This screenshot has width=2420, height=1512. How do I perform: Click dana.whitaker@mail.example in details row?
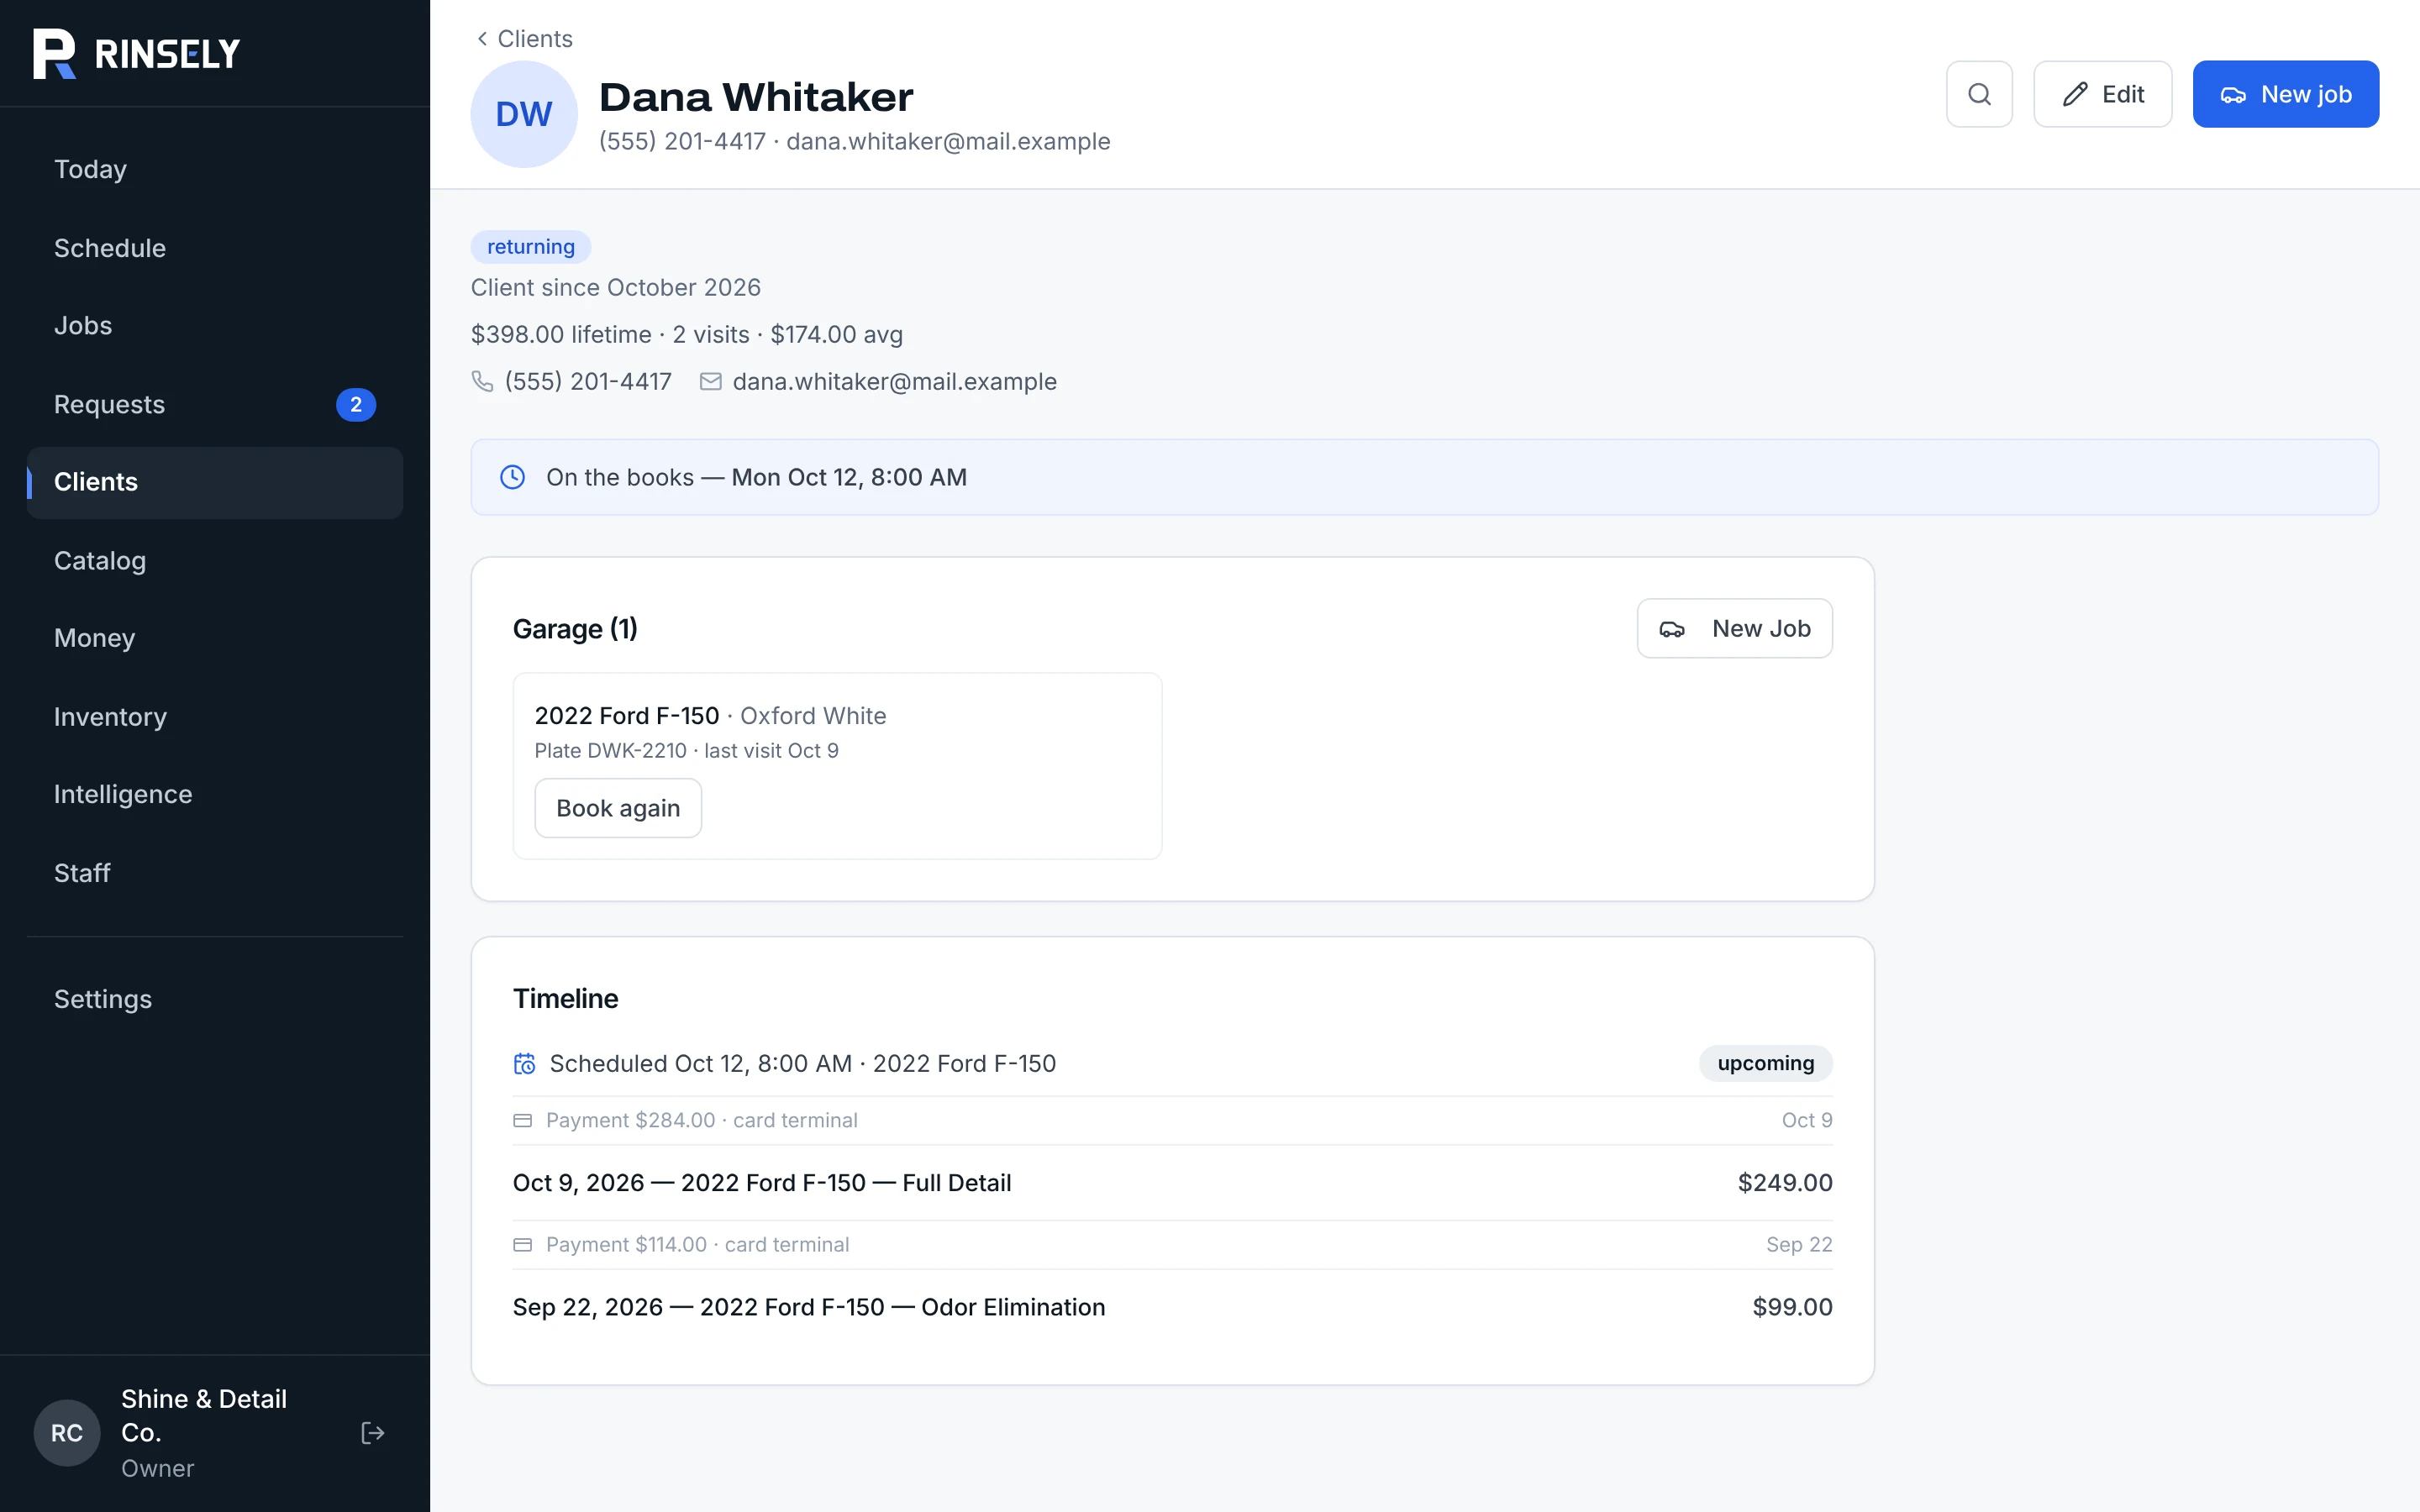894,381
